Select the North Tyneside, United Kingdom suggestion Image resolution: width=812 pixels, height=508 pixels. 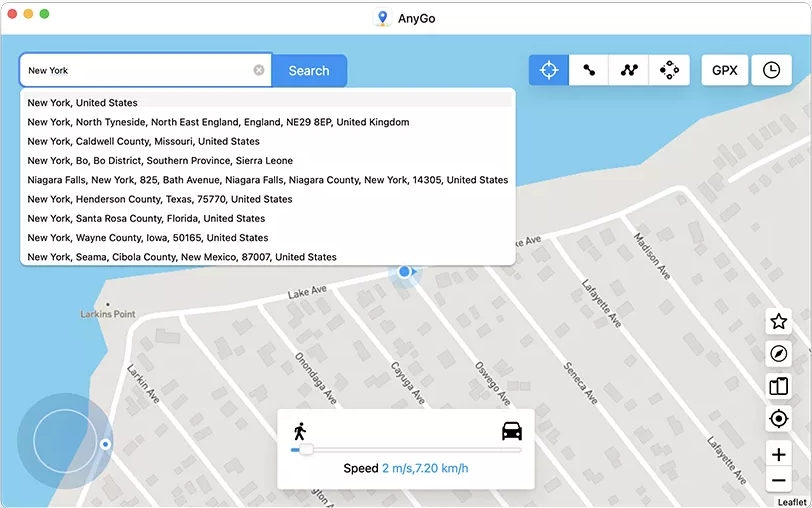click(x=268, y=122)
